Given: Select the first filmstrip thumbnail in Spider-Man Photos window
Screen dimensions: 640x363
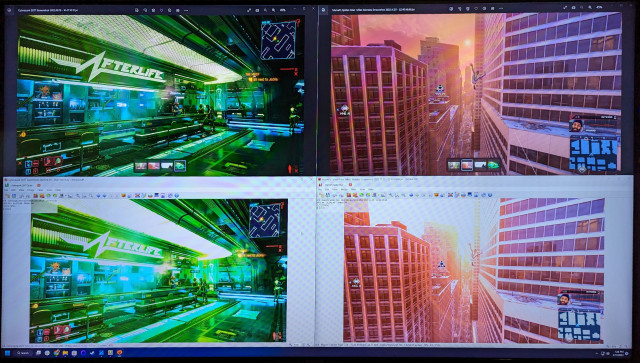Looking at the screenshot, I should click(454, 165).
